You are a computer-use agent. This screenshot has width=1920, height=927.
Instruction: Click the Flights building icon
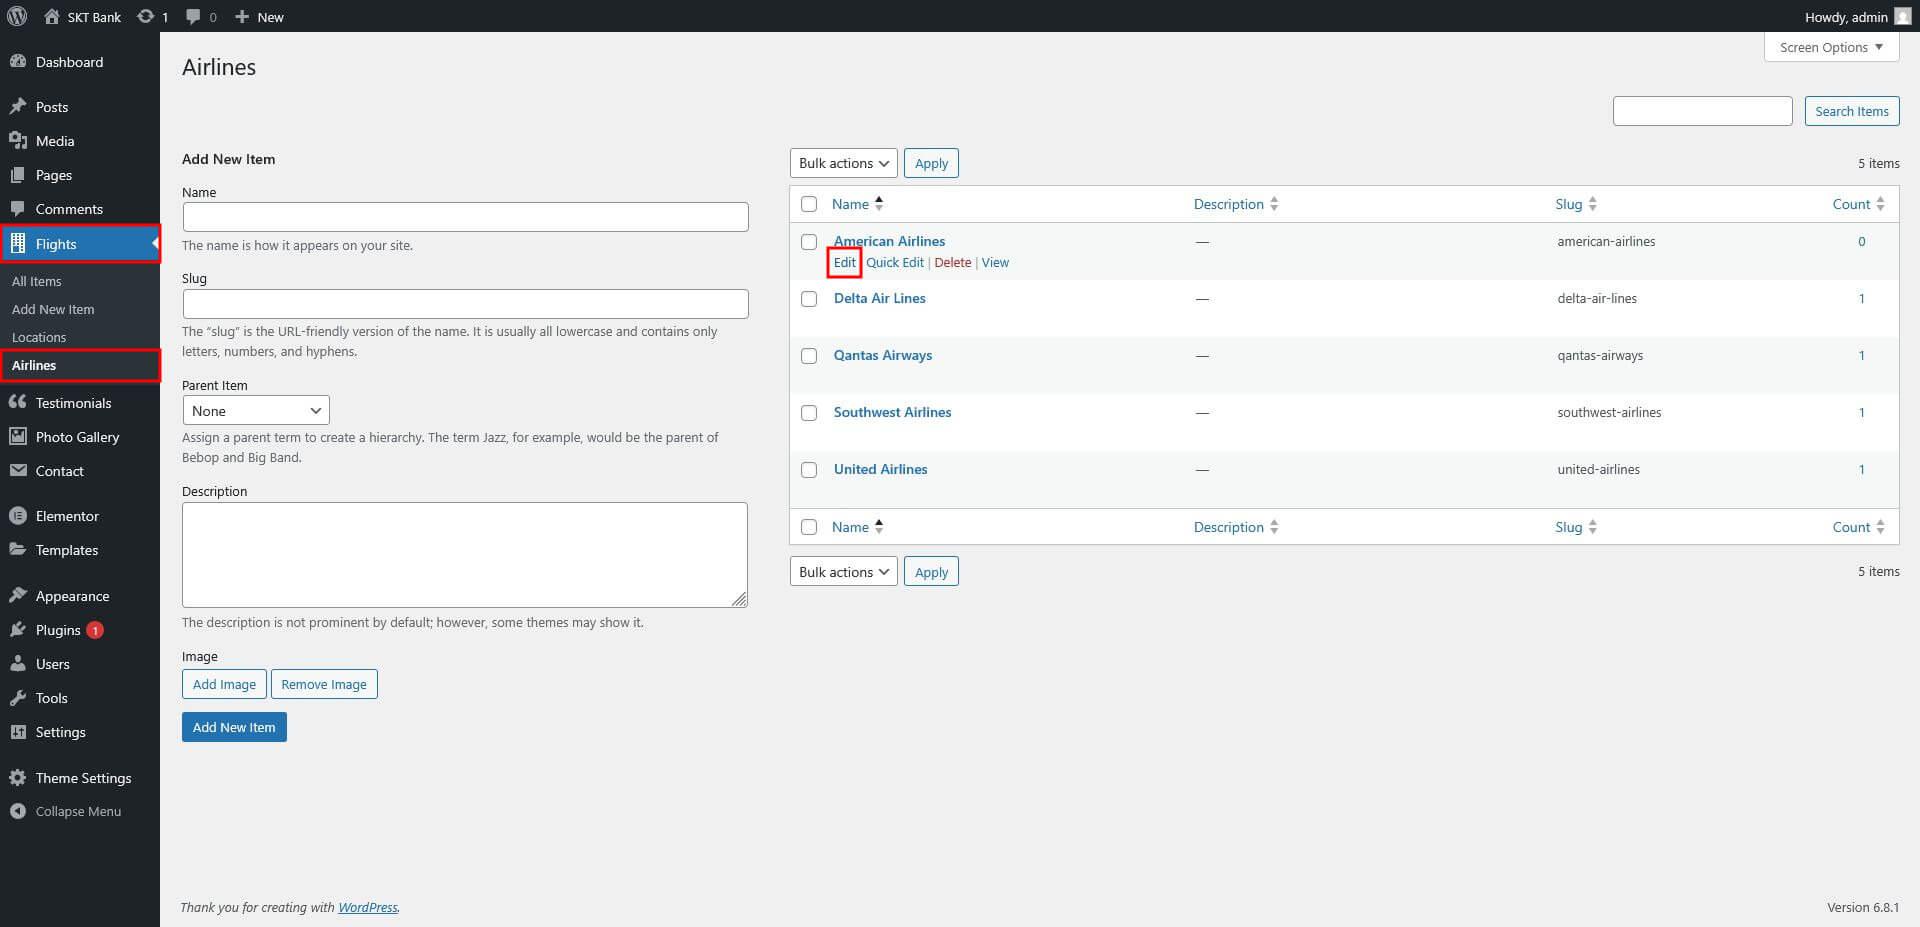tap(18, 243)
